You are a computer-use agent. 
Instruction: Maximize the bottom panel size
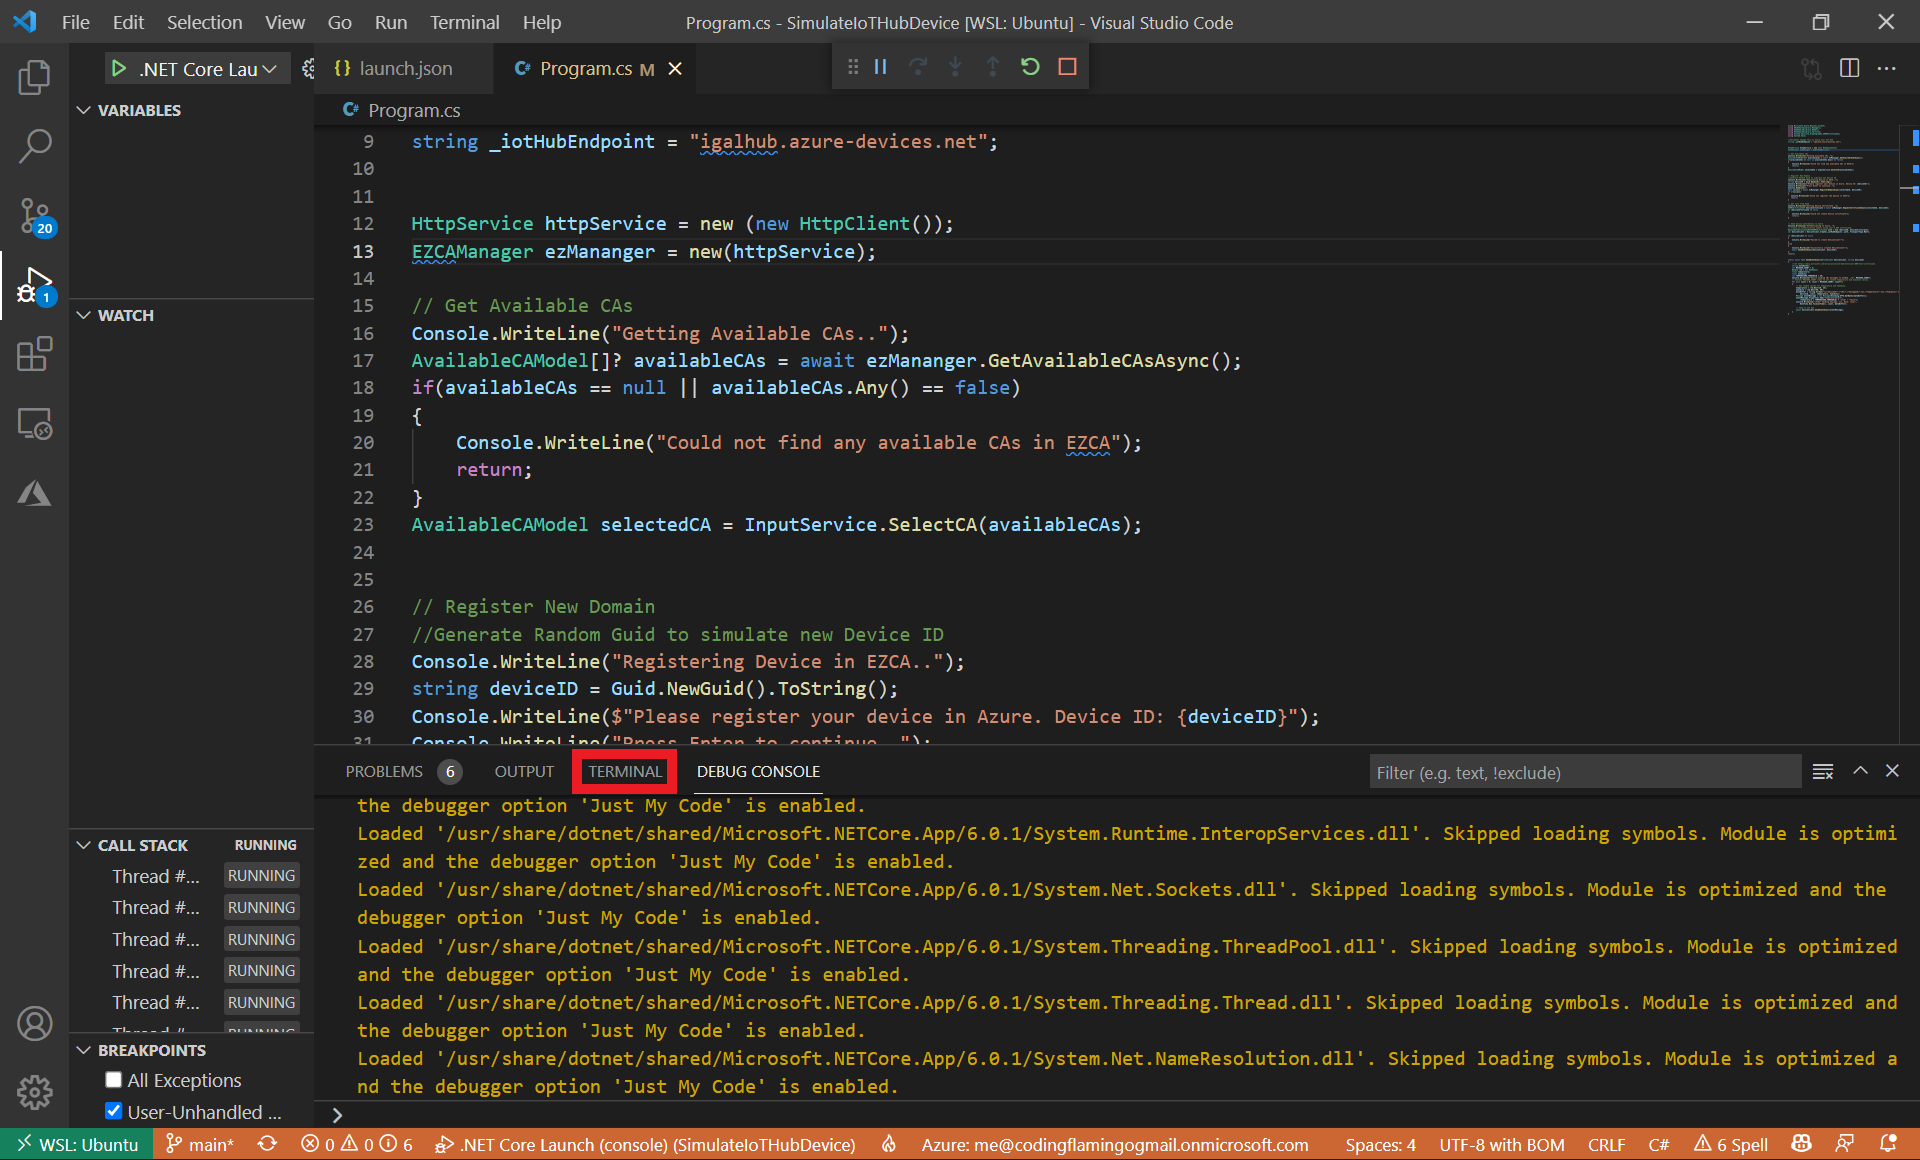click(x=1860, y=771)
